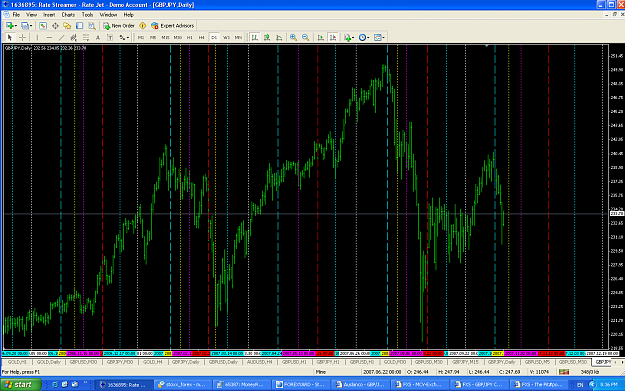Toggle the M30 timeframe button
This screenshot has height=391, width=625.
click(x=177, y=37)
